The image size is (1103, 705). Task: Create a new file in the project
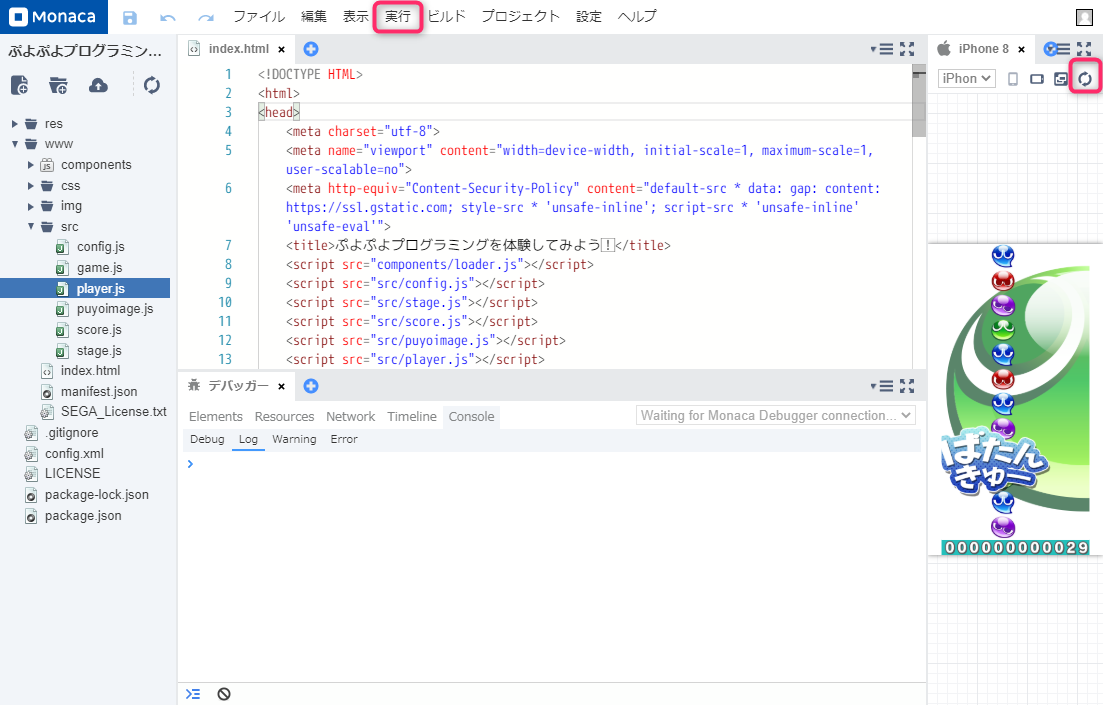(20, 85)
